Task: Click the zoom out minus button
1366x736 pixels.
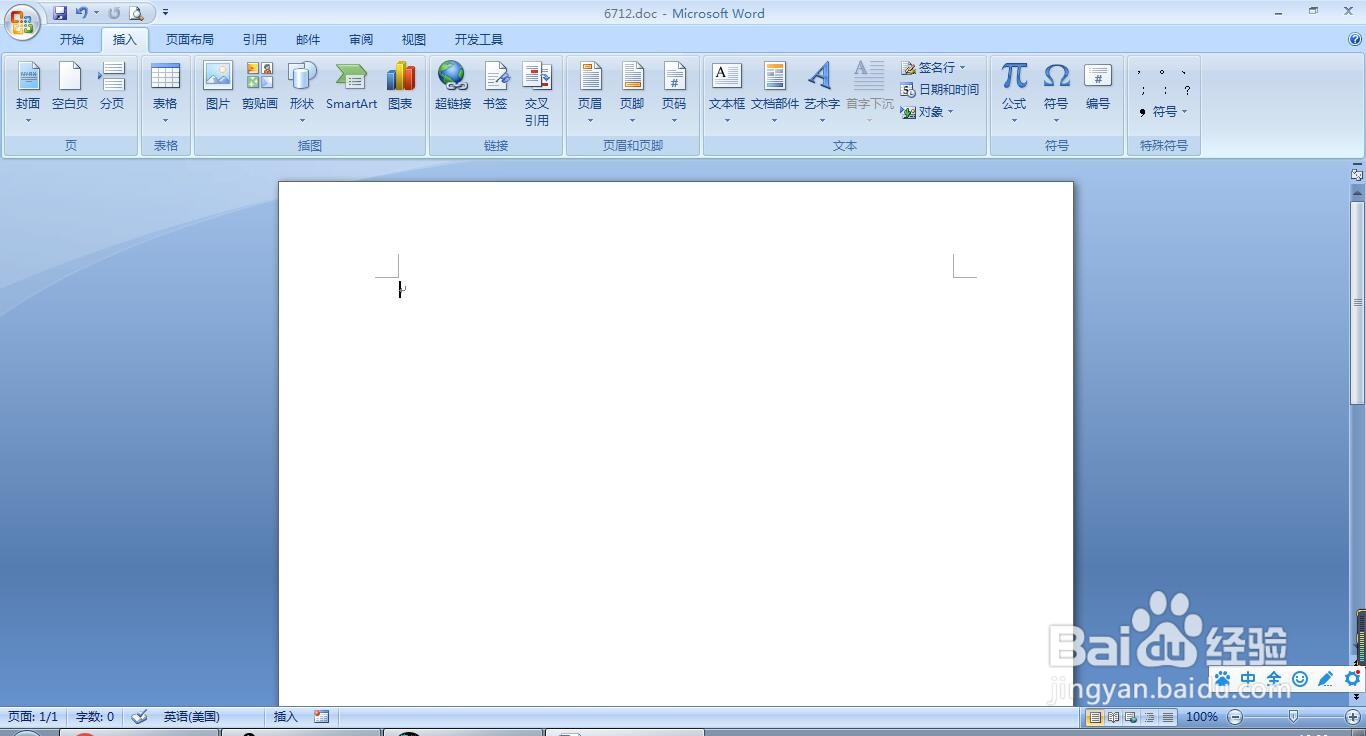Action: point(1235,717)
